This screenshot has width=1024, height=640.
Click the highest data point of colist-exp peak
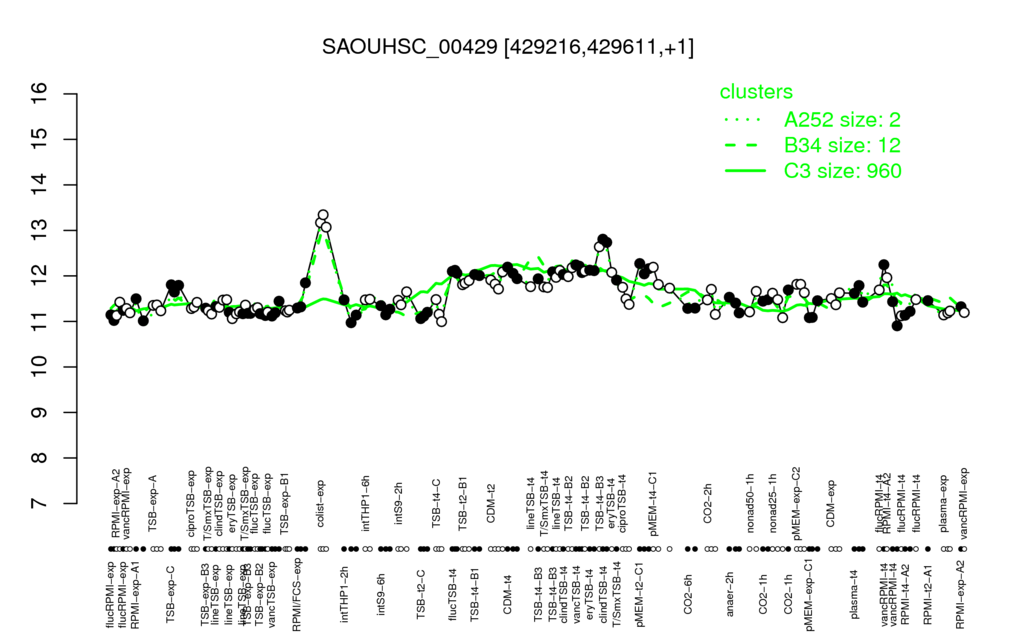(323, 214)
